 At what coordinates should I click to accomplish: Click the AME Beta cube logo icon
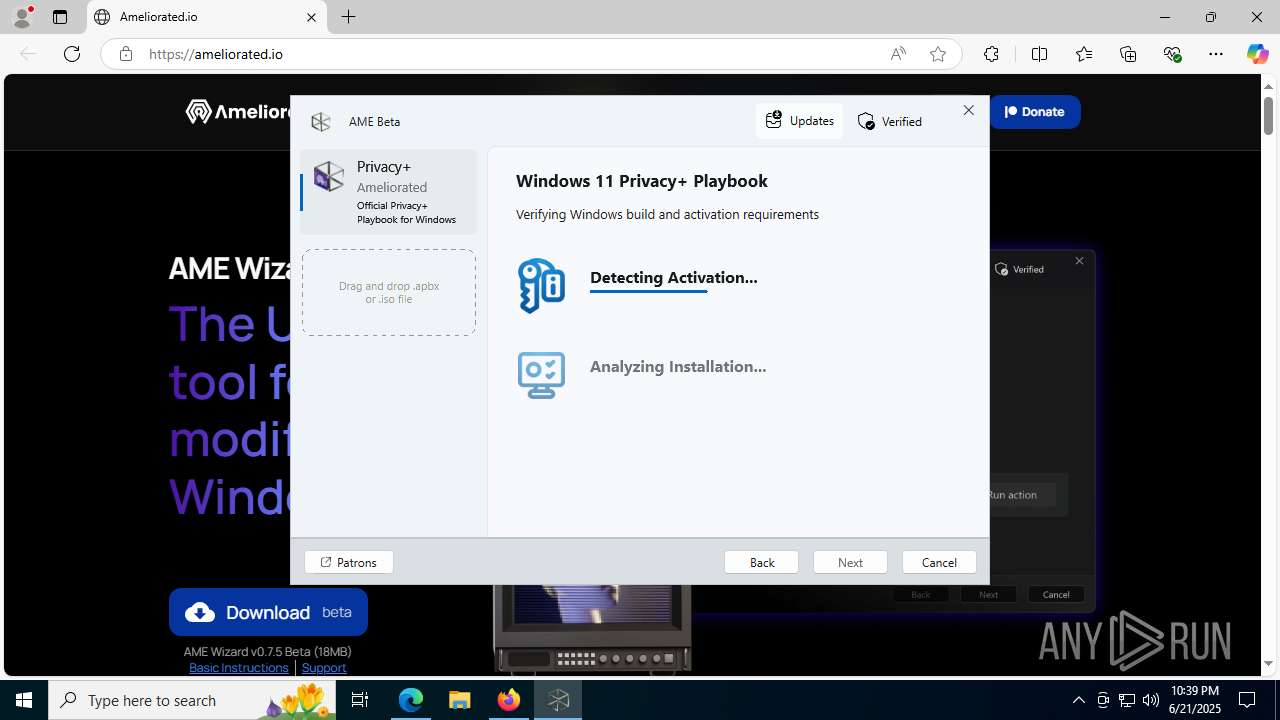point(321,122)
